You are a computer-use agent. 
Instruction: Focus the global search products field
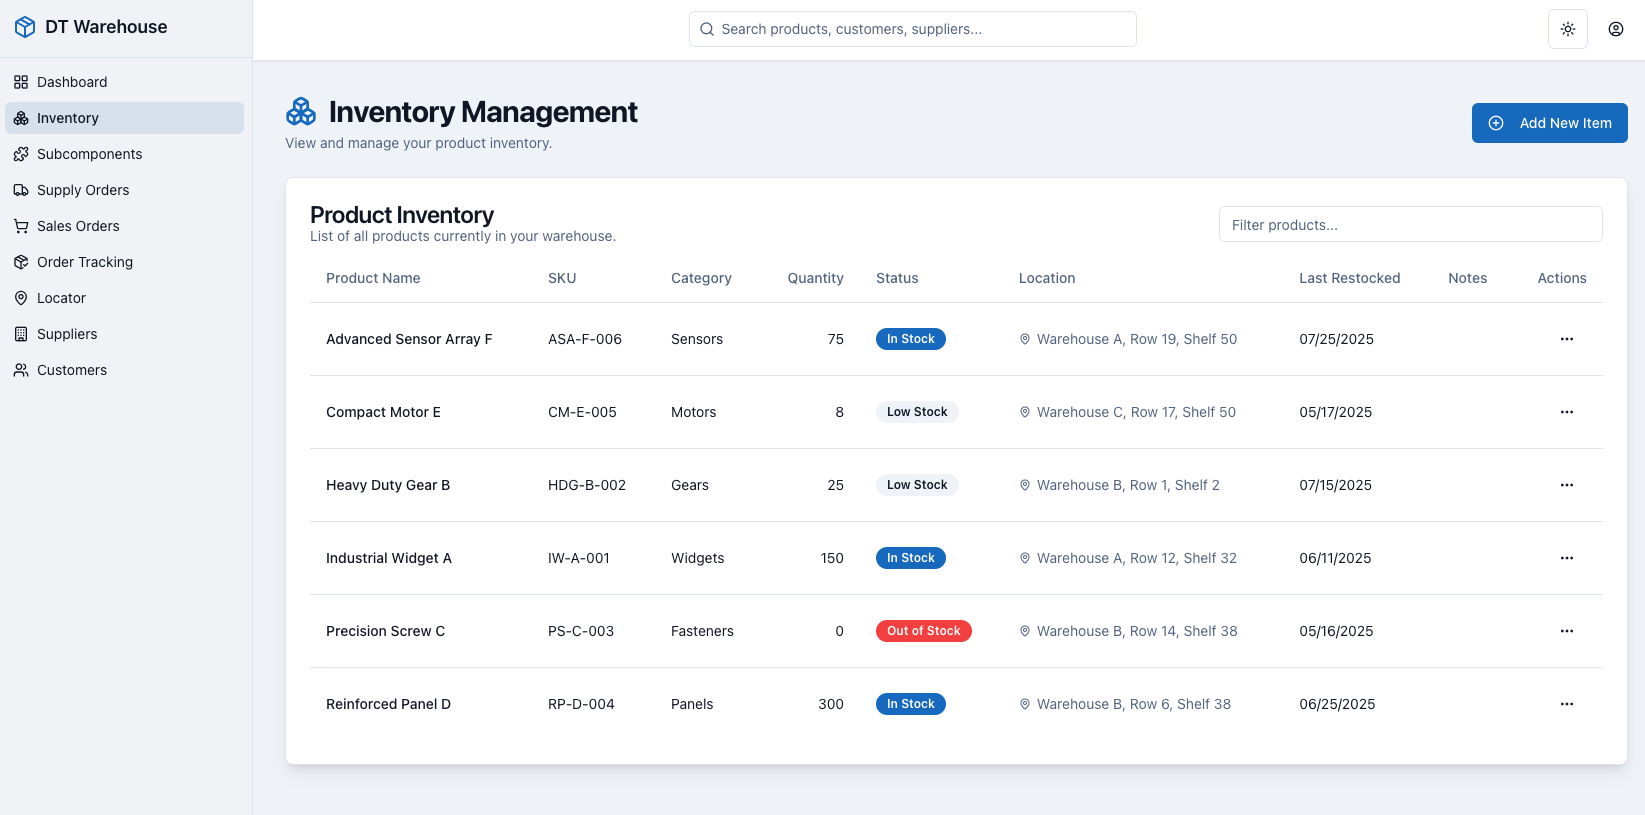(x=913, y=29)
